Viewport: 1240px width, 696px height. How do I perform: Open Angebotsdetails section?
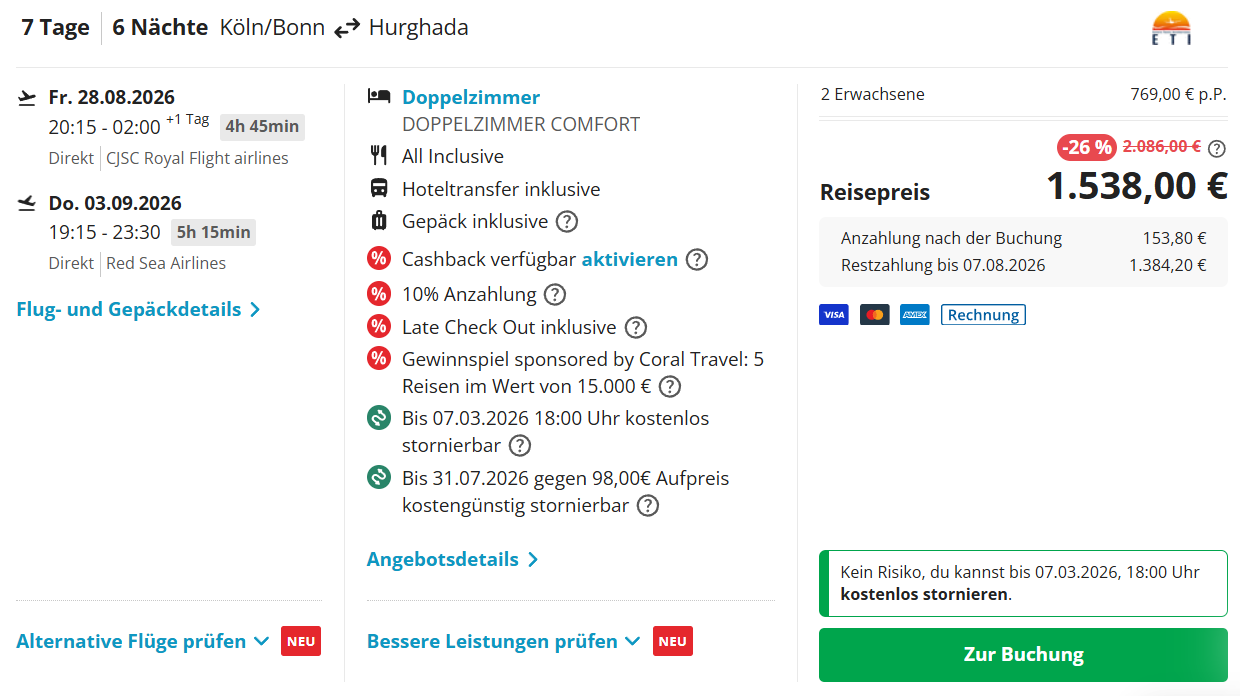(452, 560)
